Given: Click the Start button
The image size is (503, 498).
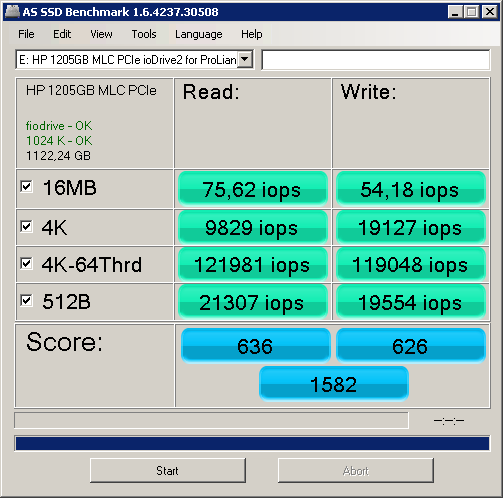Looking at the screenshot, I should click(x=168, y=470).
